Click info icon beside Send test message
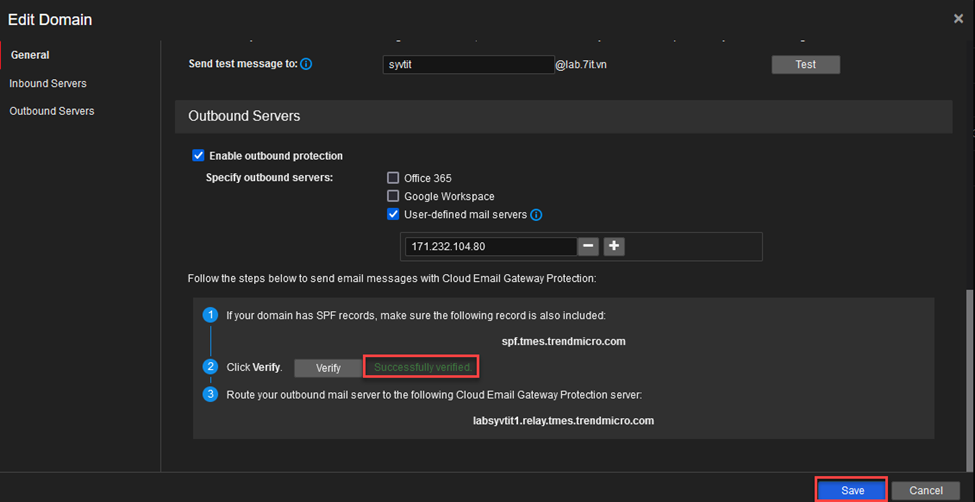Viewport: 975px width, 502px height. coord(306,64)
